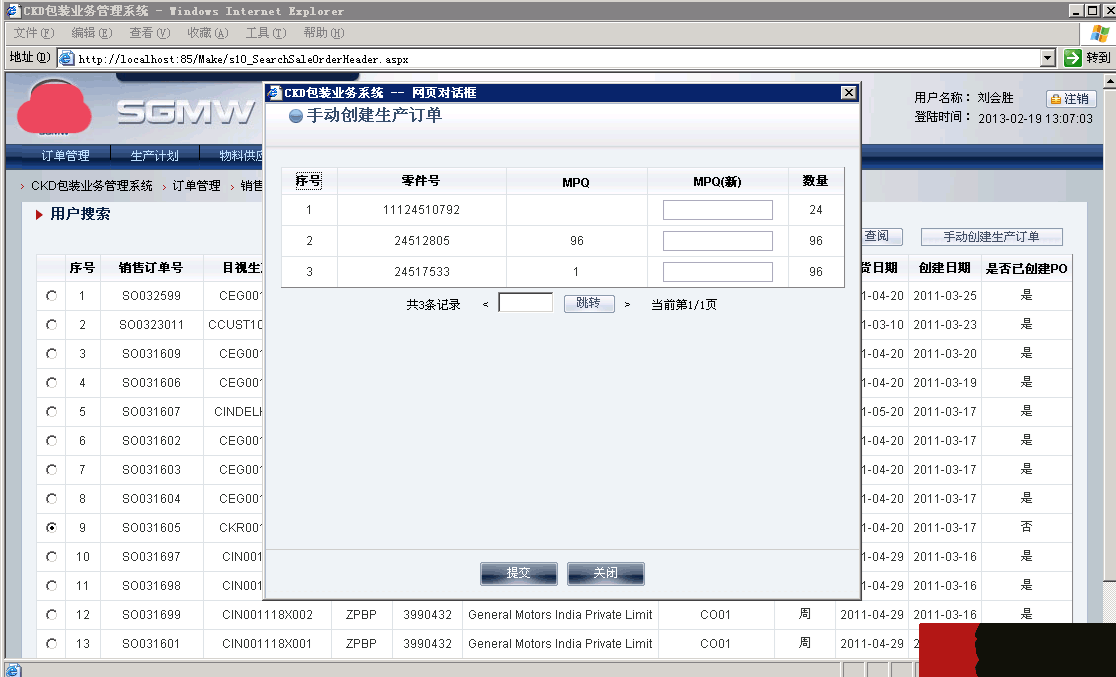Screen dimensions: 1116x677
Task: Click order number SO031698 cell
Action: pos(151,585)
